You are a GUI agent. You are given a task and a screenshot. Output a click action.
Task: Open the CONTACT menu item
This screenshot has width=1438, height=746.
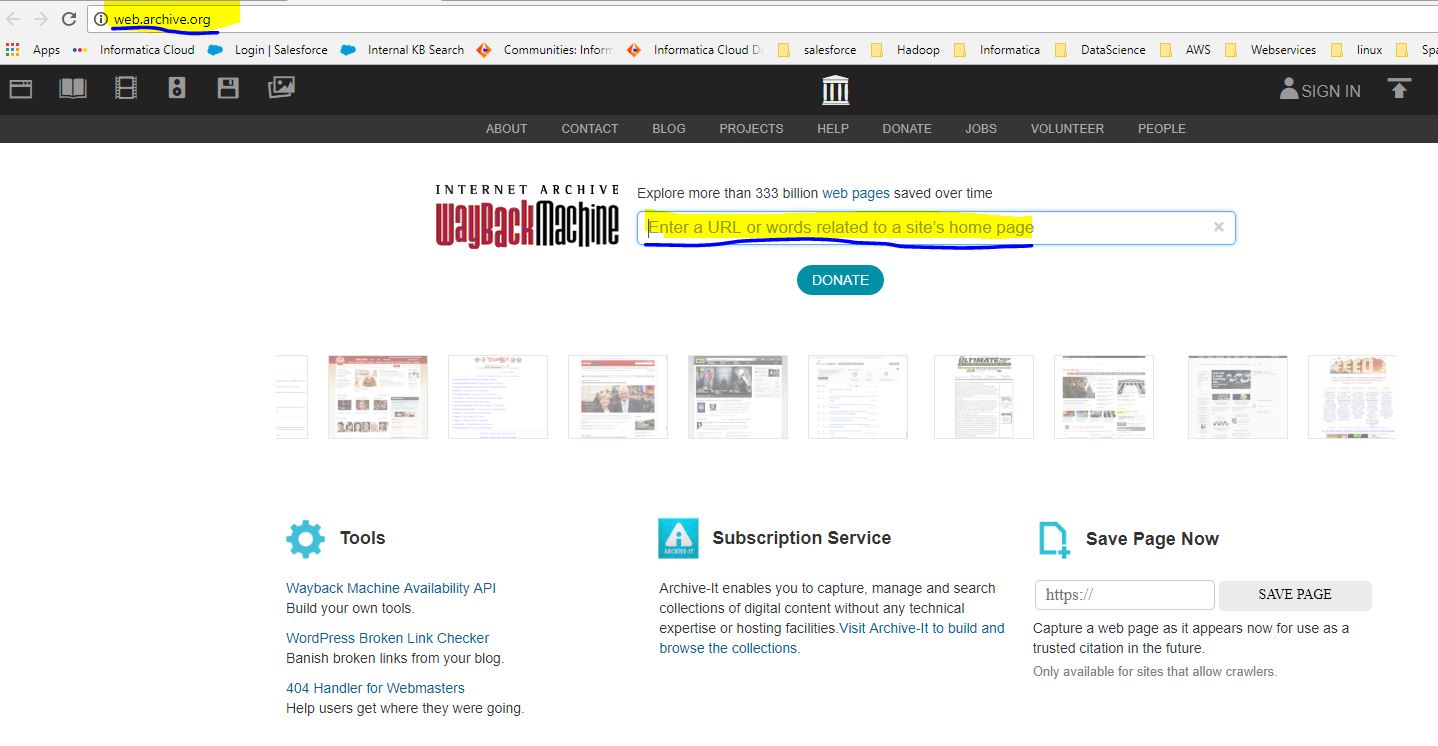590,129
